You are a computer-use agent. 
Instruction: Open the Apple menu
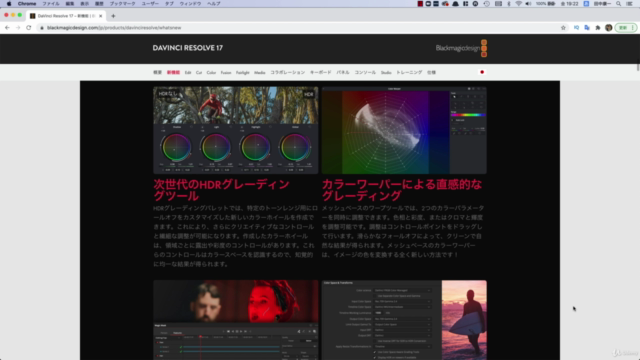click(9, 4)
